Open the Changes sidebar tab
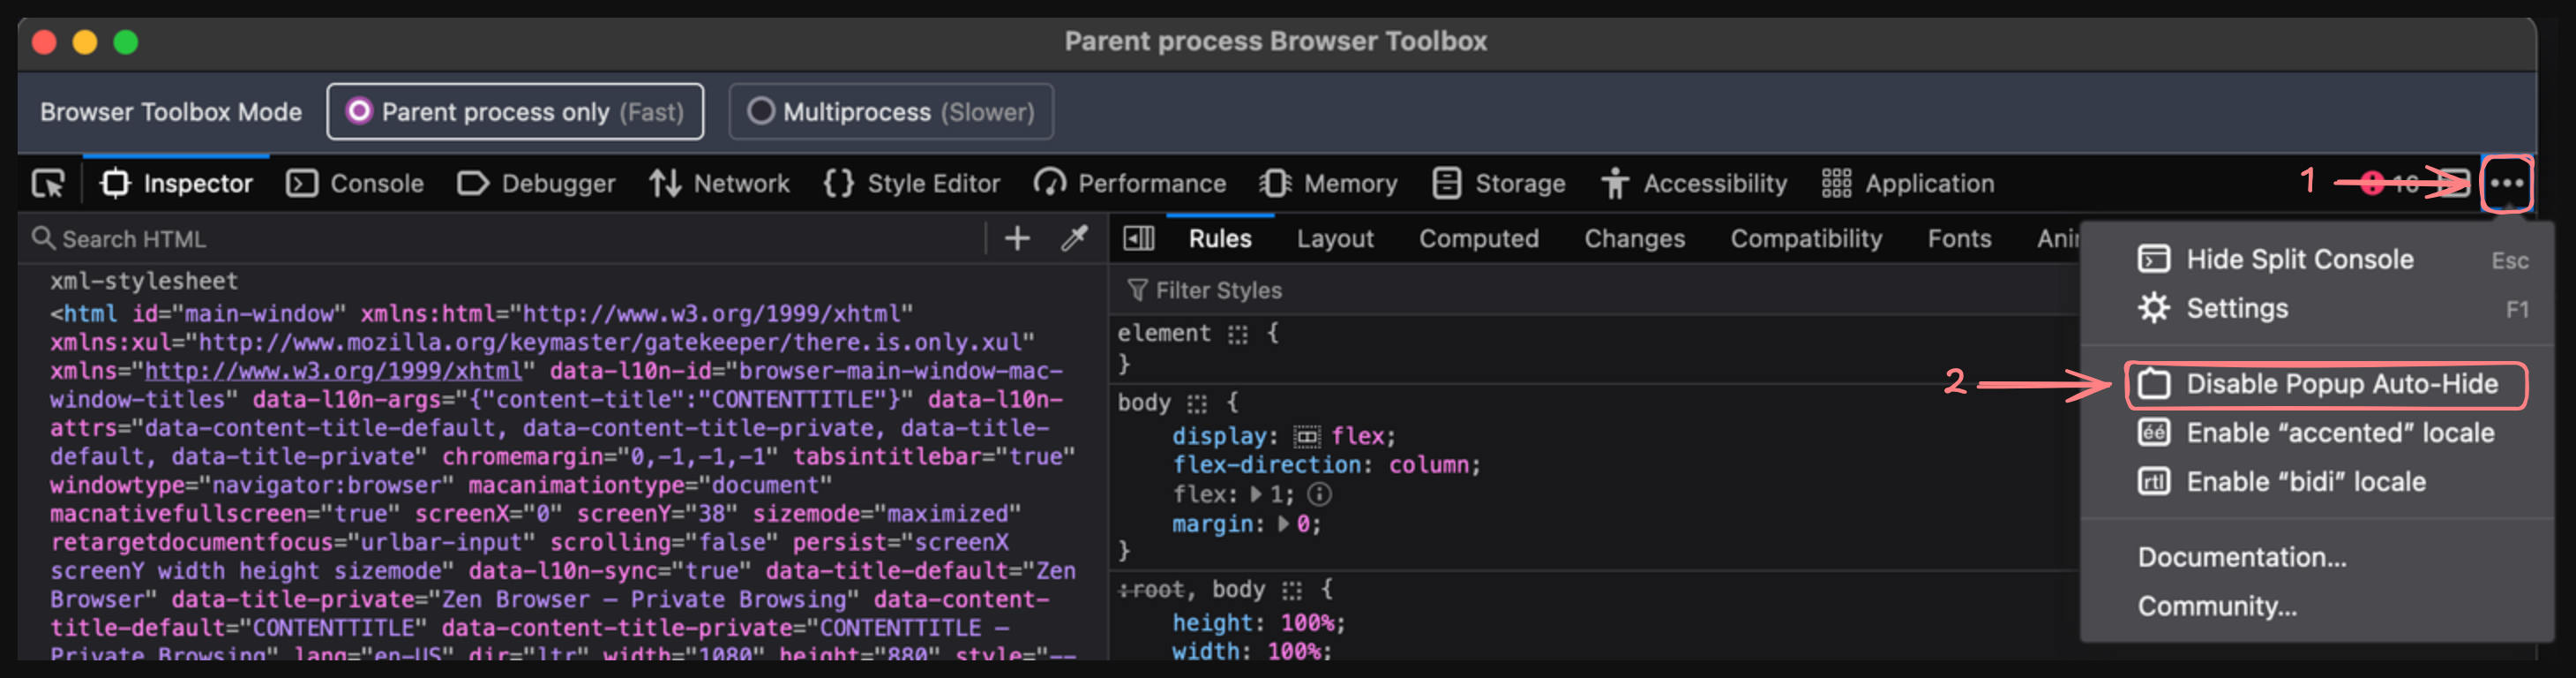 (x=1634, y=239)
